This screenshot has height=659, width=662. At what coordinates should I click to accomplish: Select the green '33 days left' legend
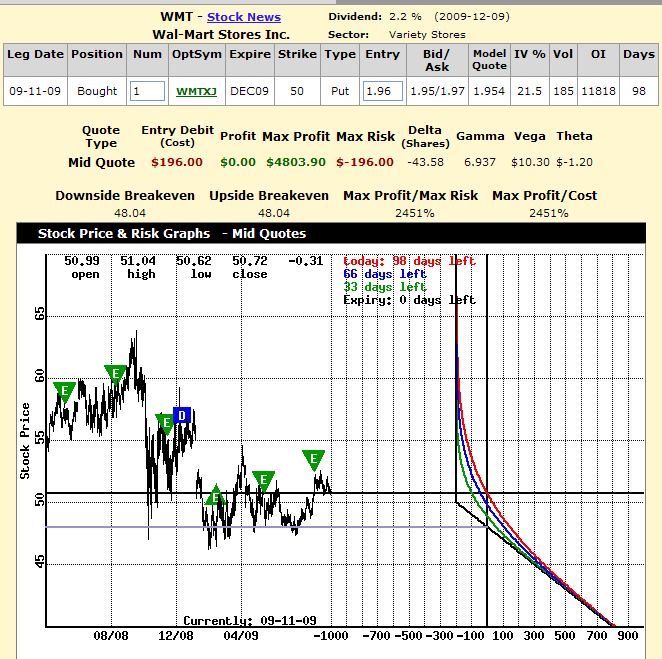click(x=385, y=287)
